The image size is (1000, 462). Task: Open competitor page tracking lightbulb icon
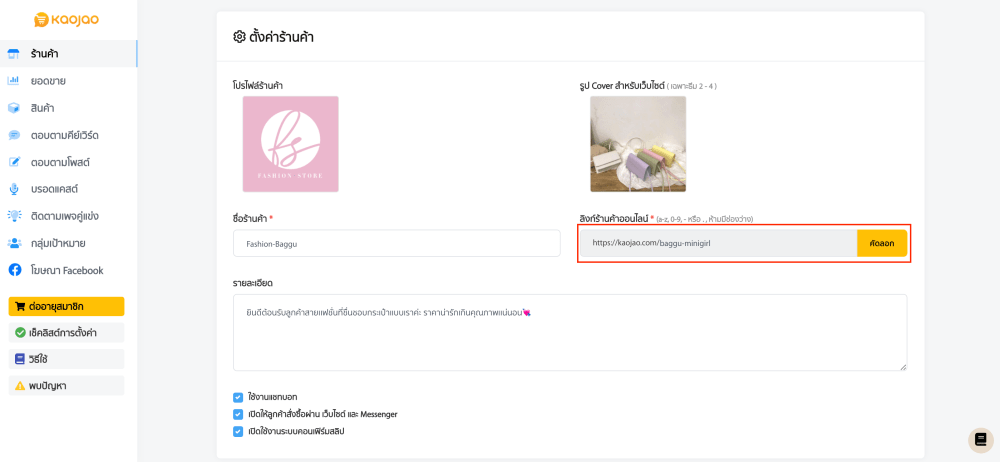click(x=14, y=216)
